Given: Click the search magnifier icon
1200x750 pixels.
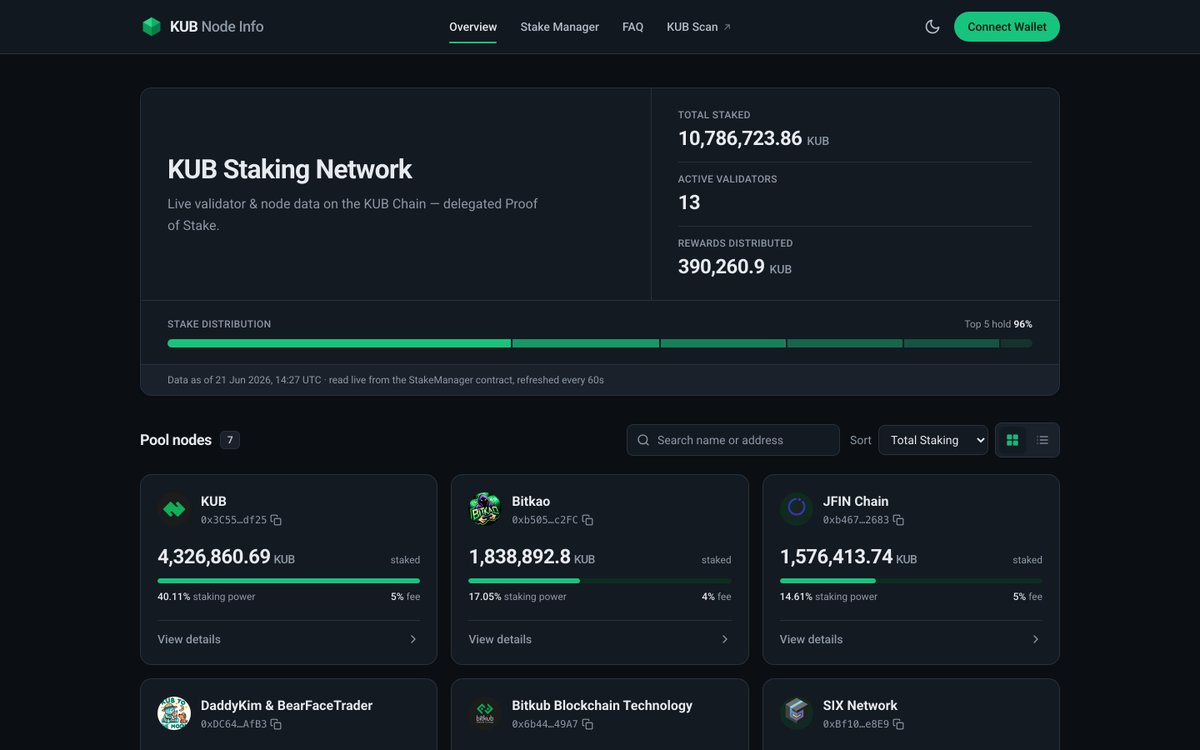Looking at the screenshot, I should coord(643,440).
